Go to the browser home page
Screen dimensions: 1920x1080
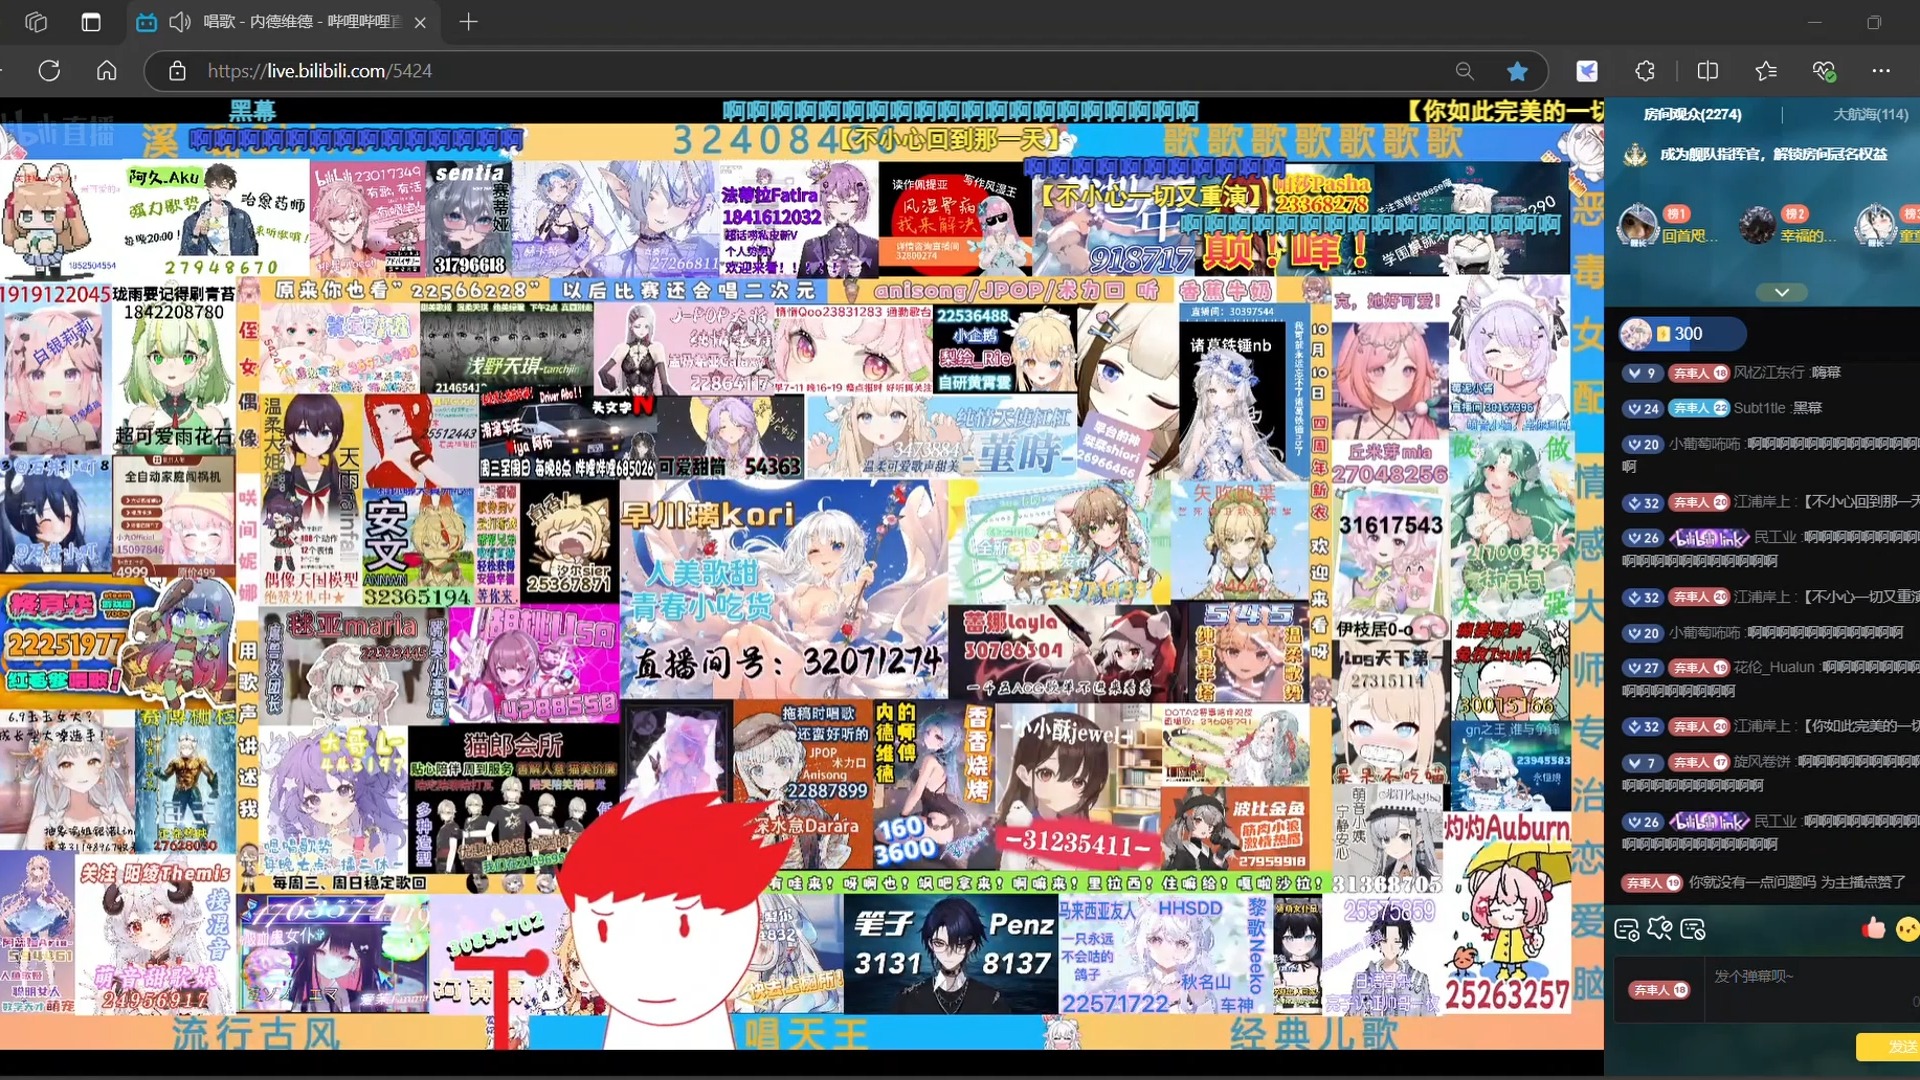tap(107, 71)
